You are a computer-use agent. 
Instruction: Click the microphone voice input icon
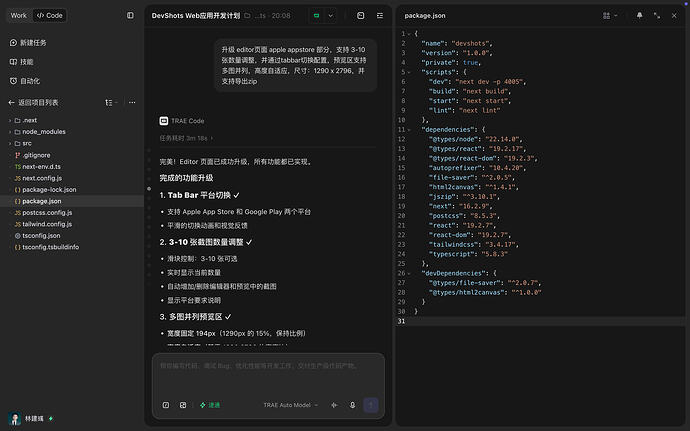pyautogui.click(x=352, y=405)
